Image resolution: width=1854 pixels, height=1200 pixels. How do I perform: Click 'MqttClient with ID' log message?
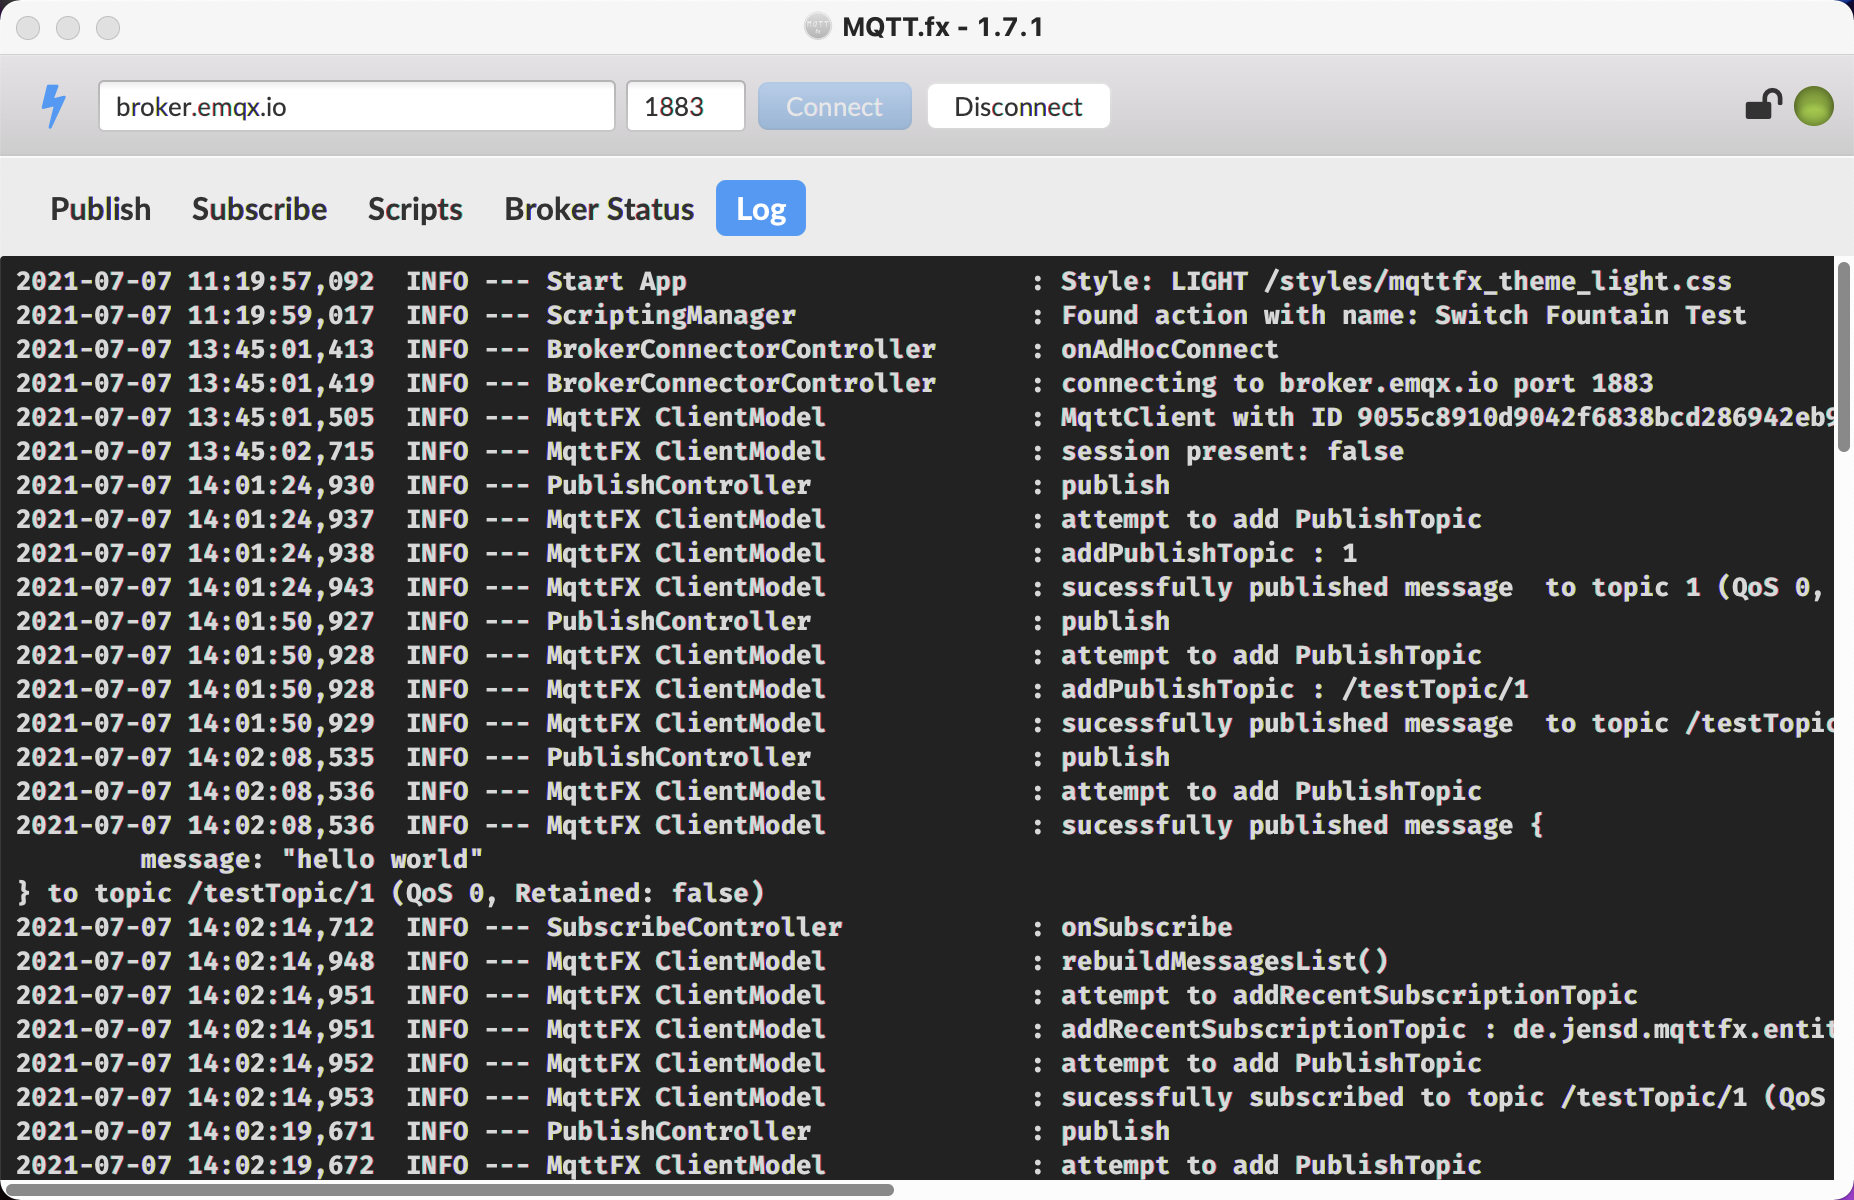point(1446,417)
